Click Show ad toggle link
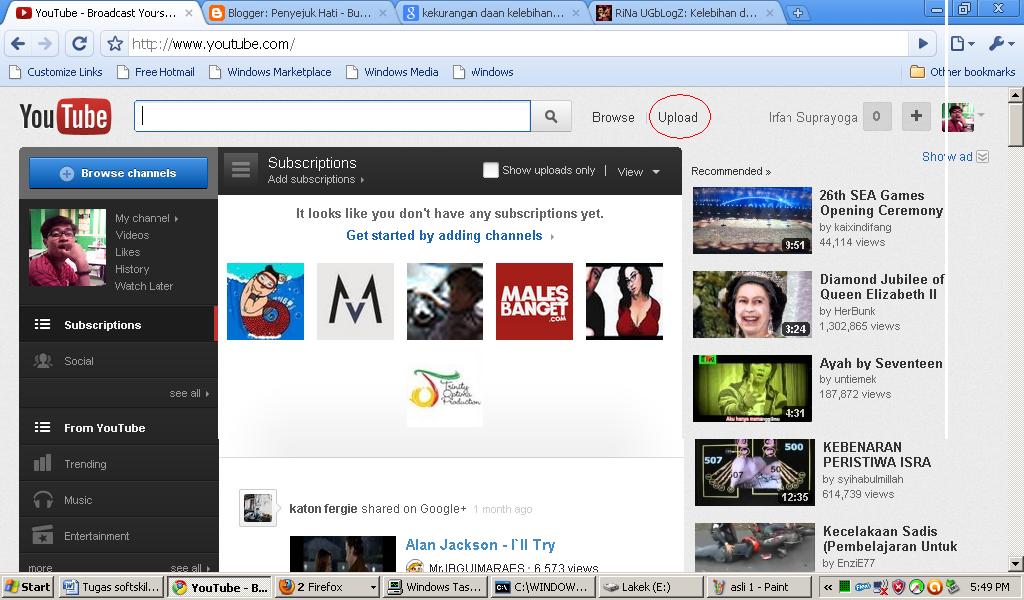This screenshot has width=1024, height=600. point(955,157)
